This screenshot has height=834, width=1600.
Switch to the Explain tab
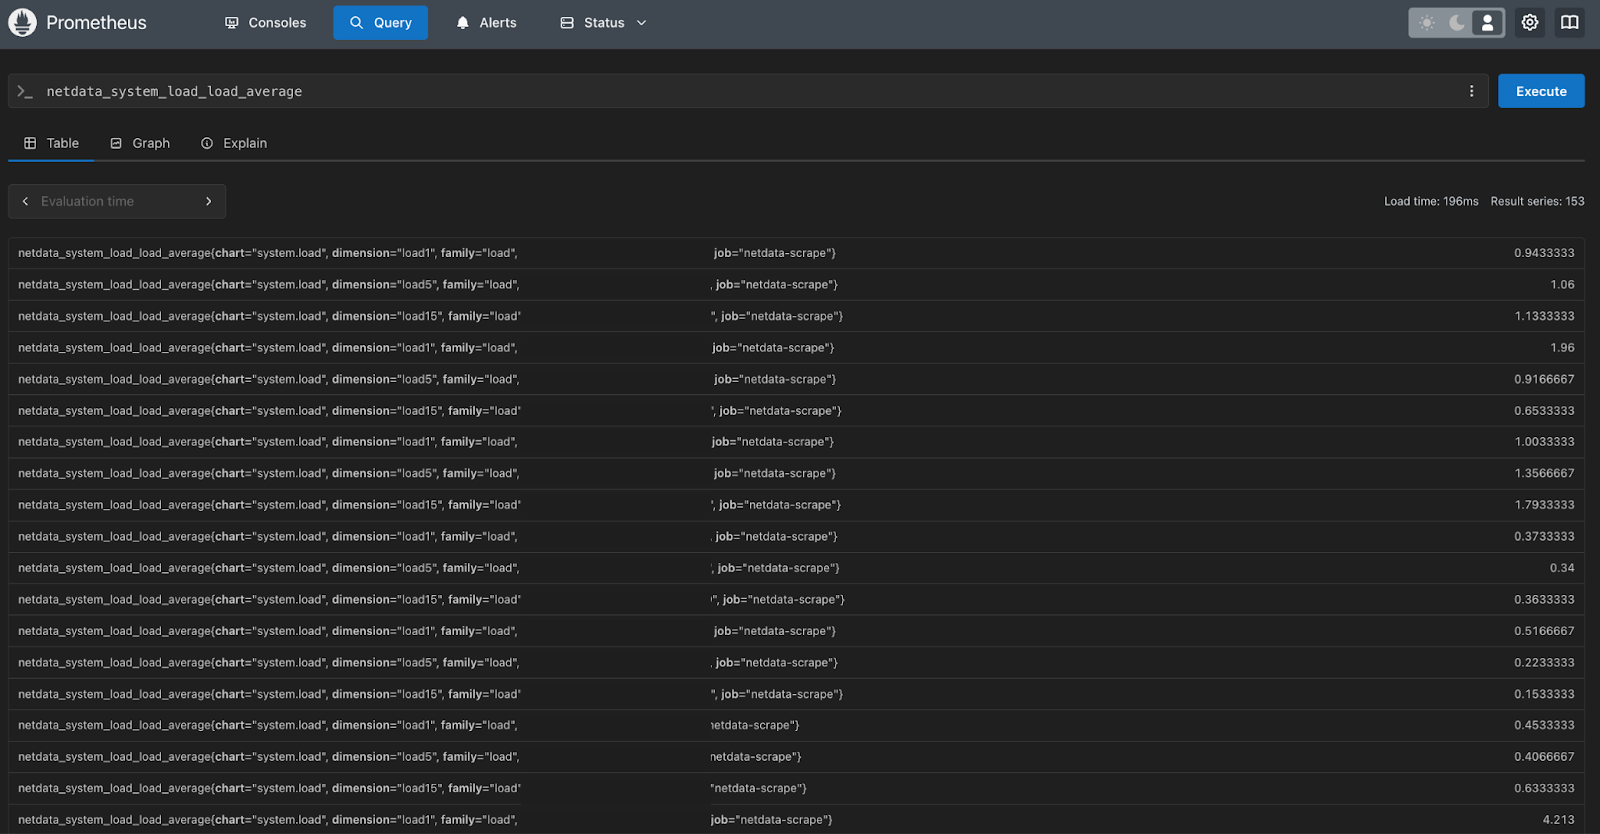[x=234, y=143]
